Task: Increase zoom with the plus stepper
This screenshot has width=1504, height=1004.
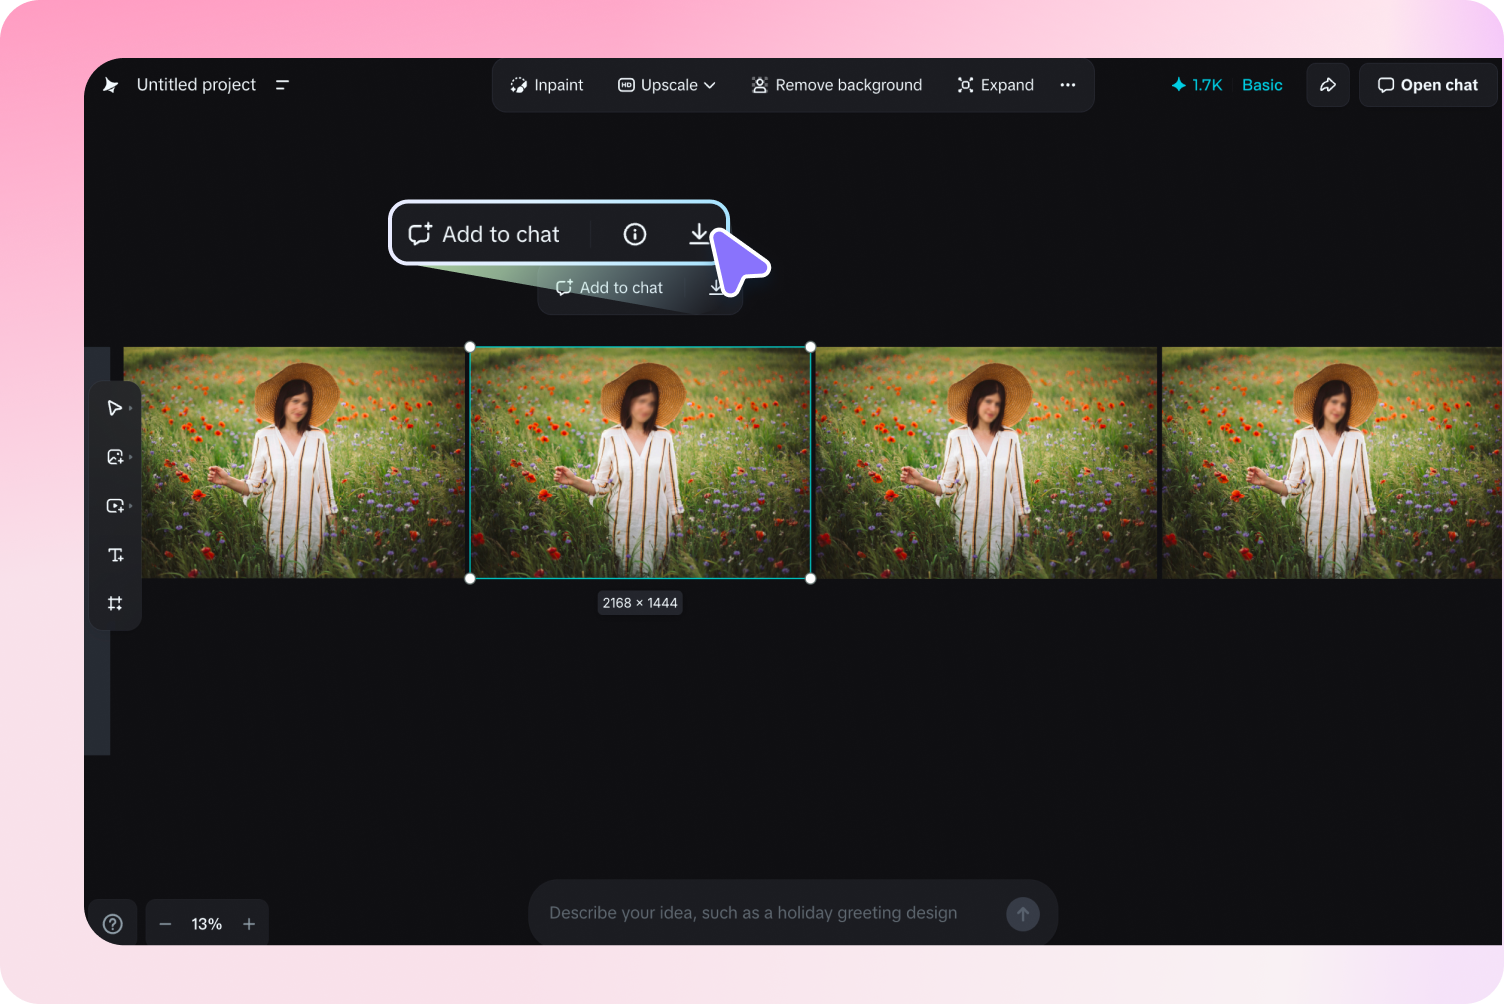Action: pos(249,923)
